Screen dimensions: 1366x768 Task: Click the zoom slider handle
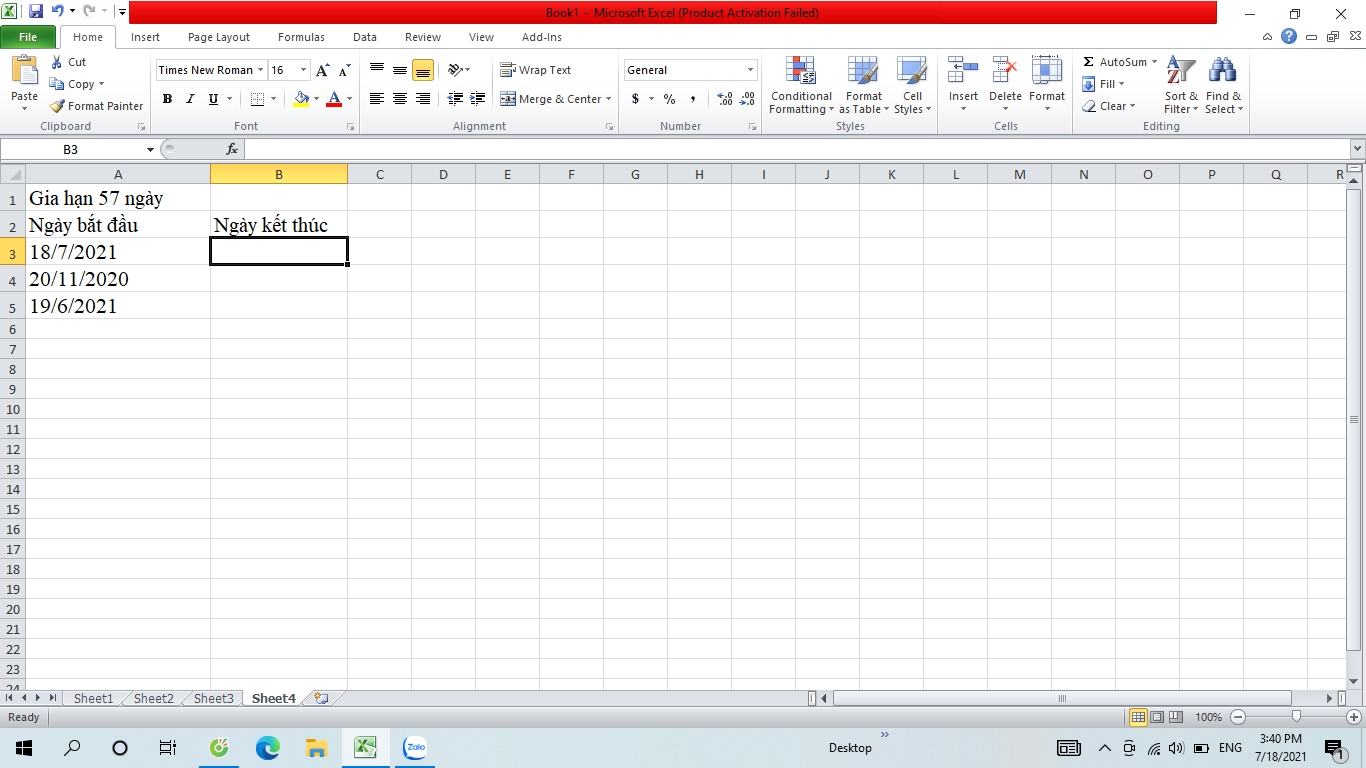pos(1296,717)
